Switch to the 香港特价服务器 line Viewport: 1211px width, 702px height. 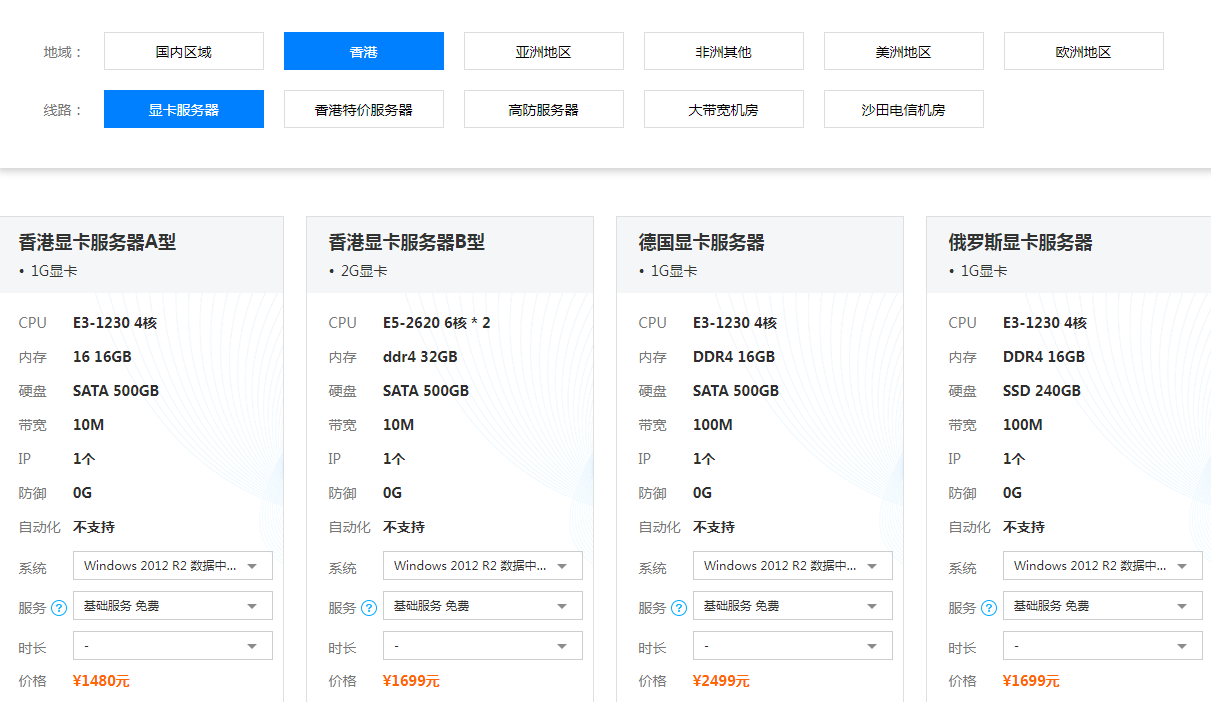pos(363,109)
